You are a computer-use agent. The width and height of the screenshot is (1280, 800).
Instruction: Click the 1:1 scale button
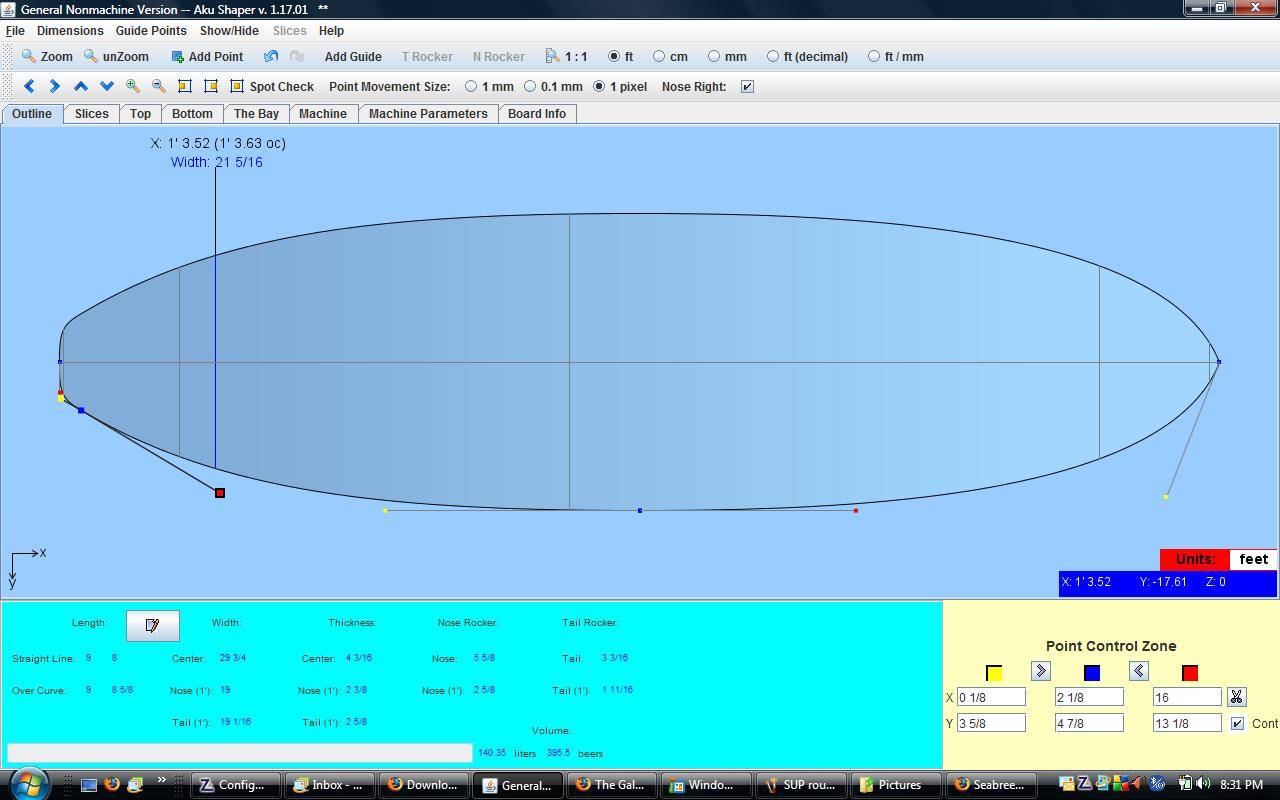[x=566, y=57]
